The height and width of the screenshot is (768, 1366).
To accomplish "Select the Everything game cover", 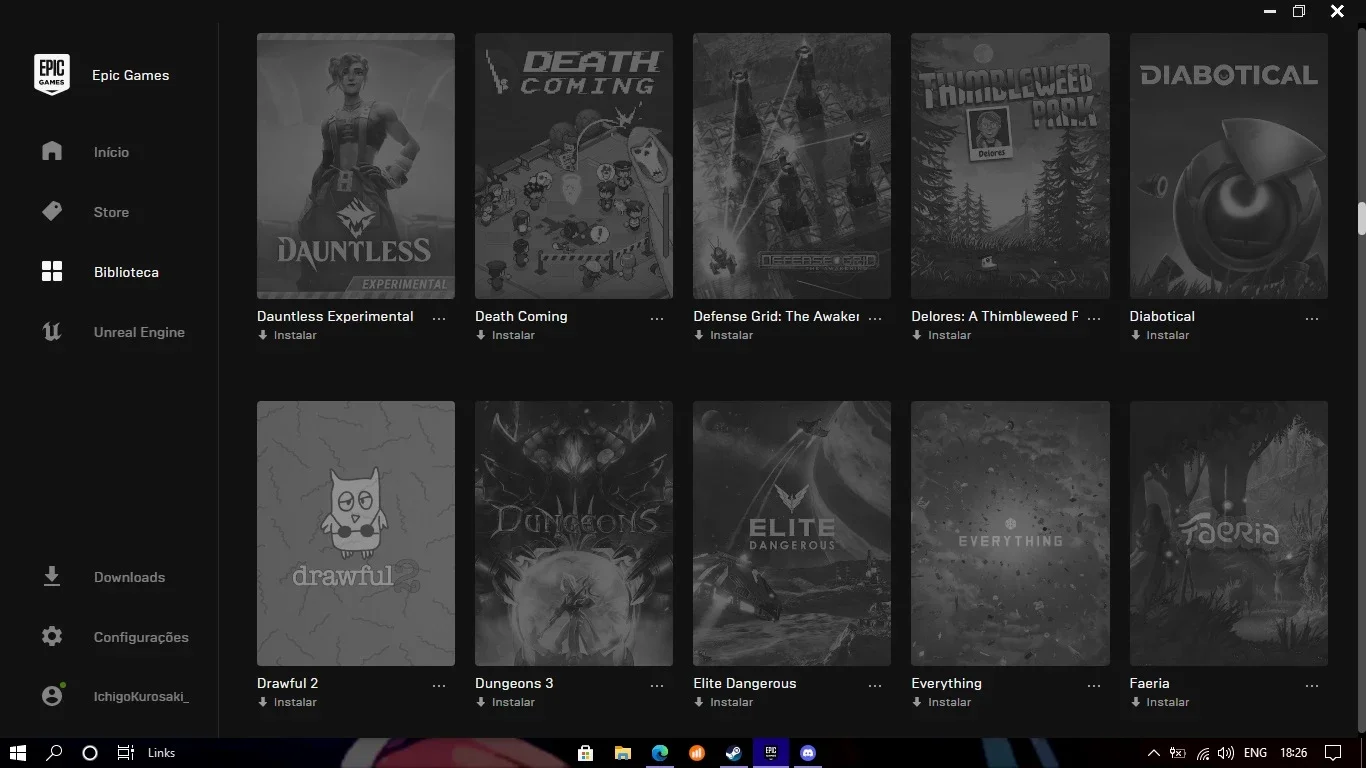I will coord(1010,534).
